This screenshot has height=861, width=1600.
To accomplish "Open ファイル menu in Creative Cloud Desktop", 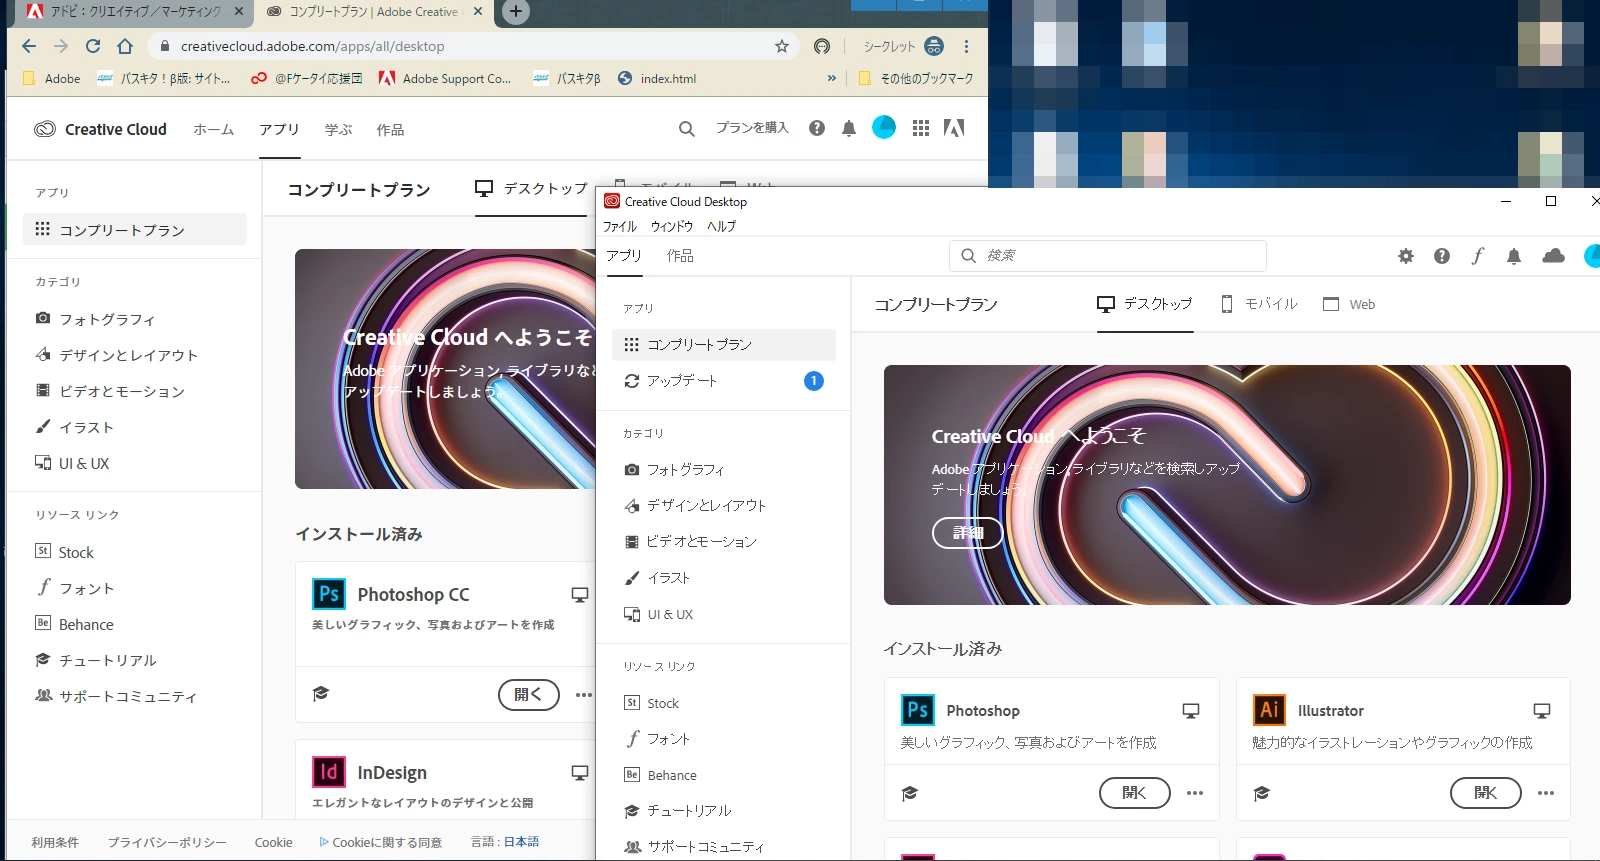I will (x=620, y=227).
